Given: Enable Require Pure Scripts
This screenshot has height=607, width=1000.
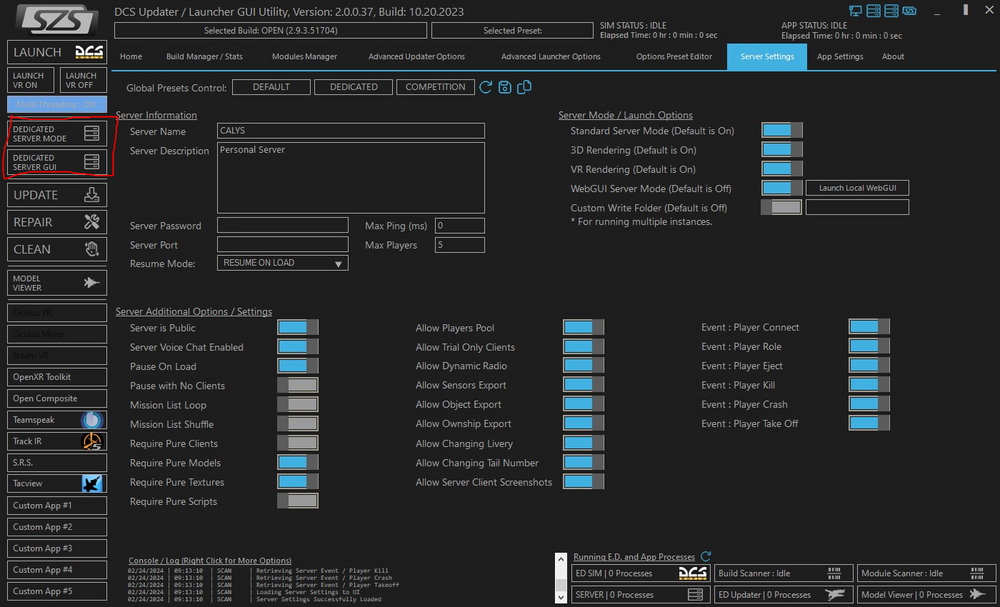Looking at the screenshot, I should pos(297,502).
